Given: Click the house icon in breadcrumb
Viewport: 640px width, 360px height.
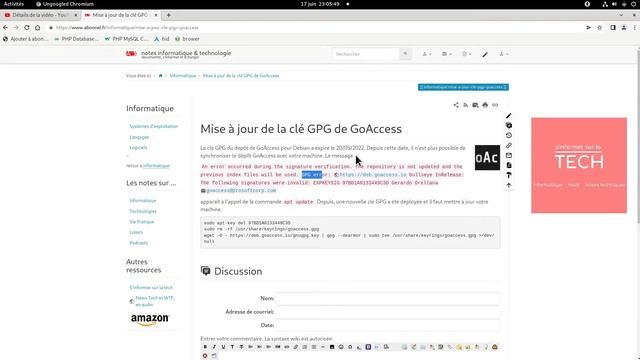Looking at the screenshot, I should coord(160,76).
